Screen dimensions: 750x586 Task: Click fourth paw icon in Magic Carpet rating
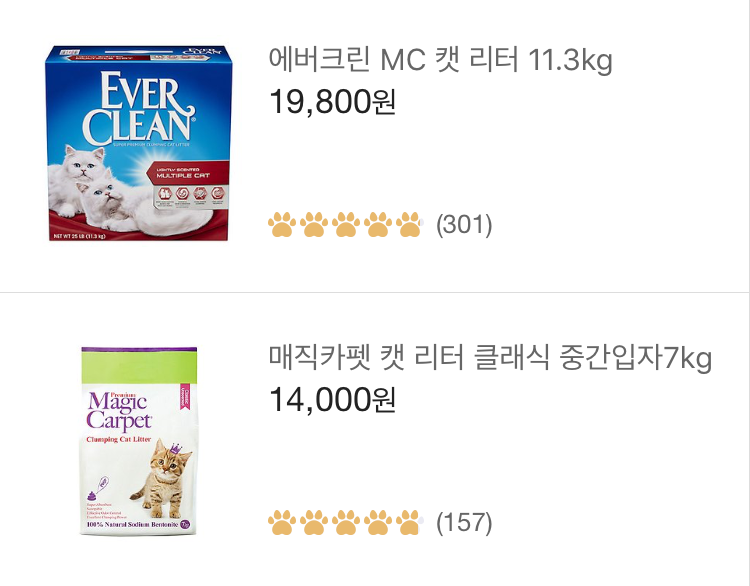tap(377, 522)
